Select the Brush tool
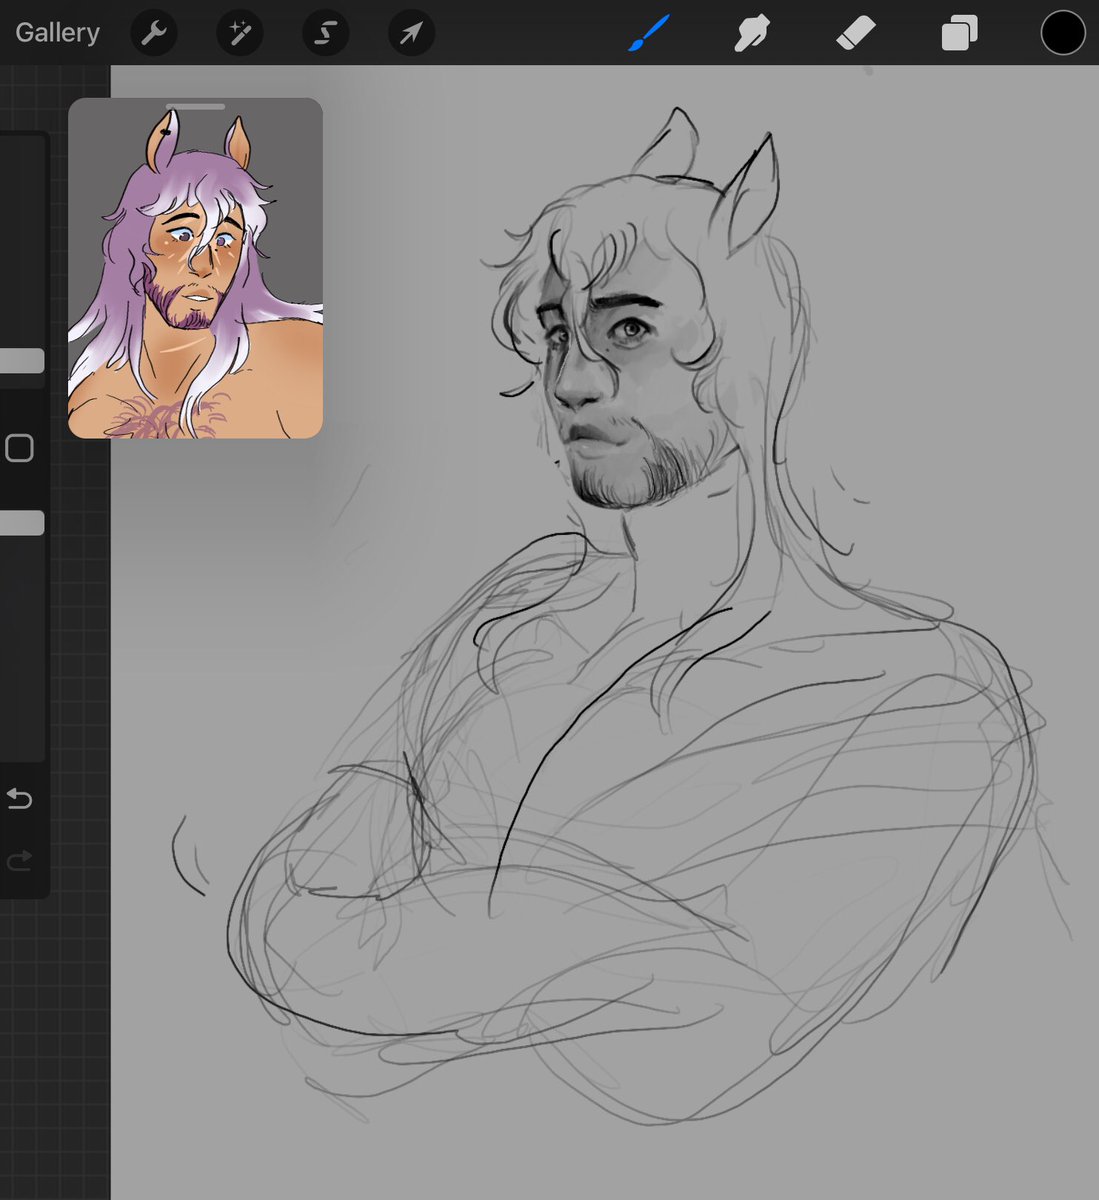Image resolution: width=1099 pixels, height=1200 pixels. (650, 33)
